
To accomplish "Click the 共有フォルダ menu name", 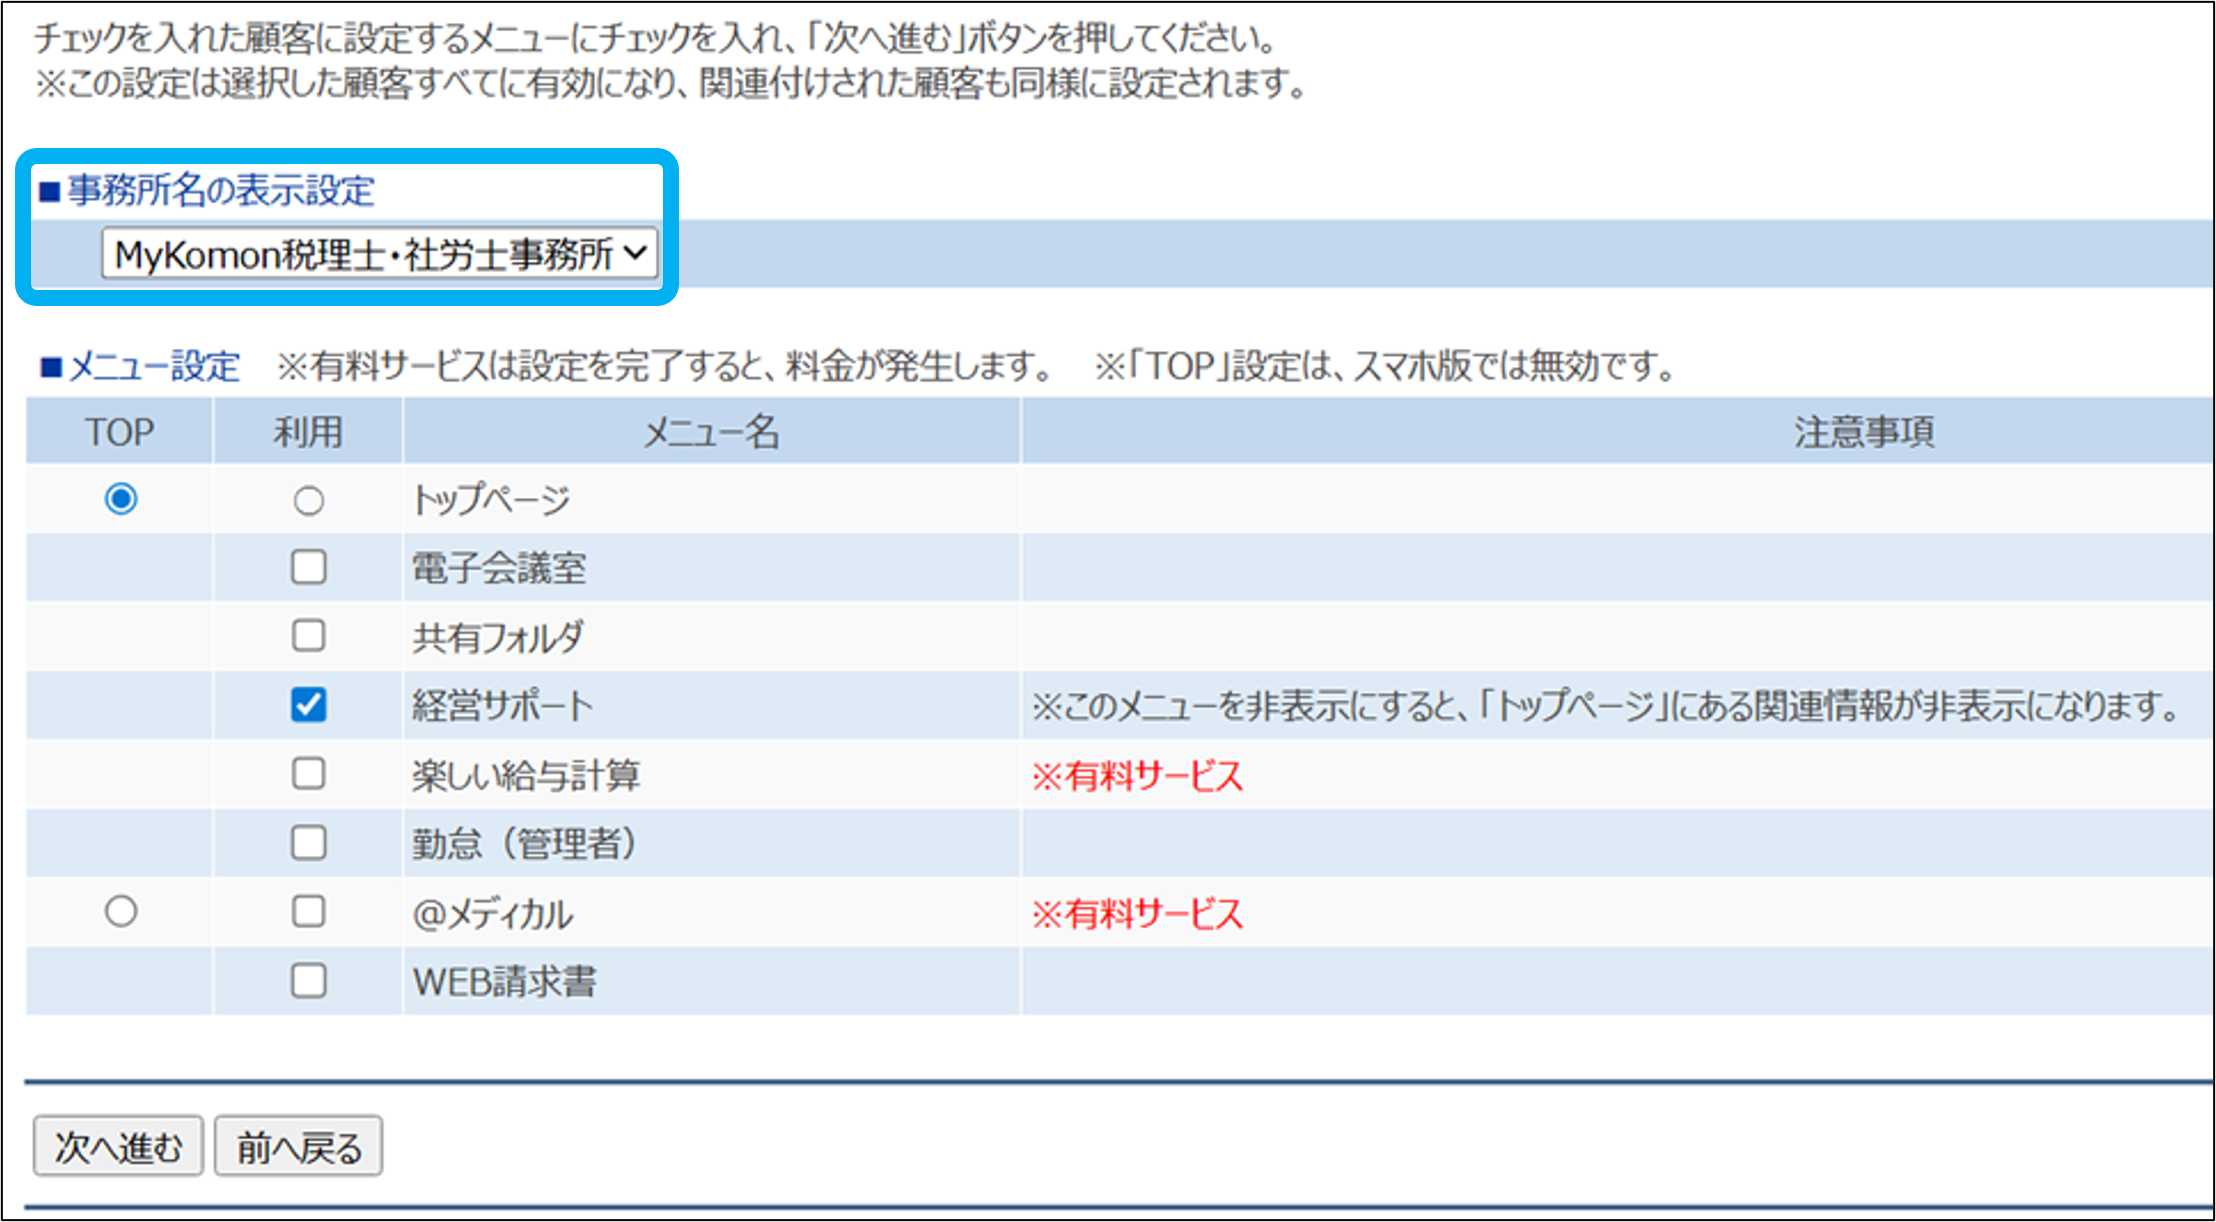I will pyautogui.click(x=498, y=637).
